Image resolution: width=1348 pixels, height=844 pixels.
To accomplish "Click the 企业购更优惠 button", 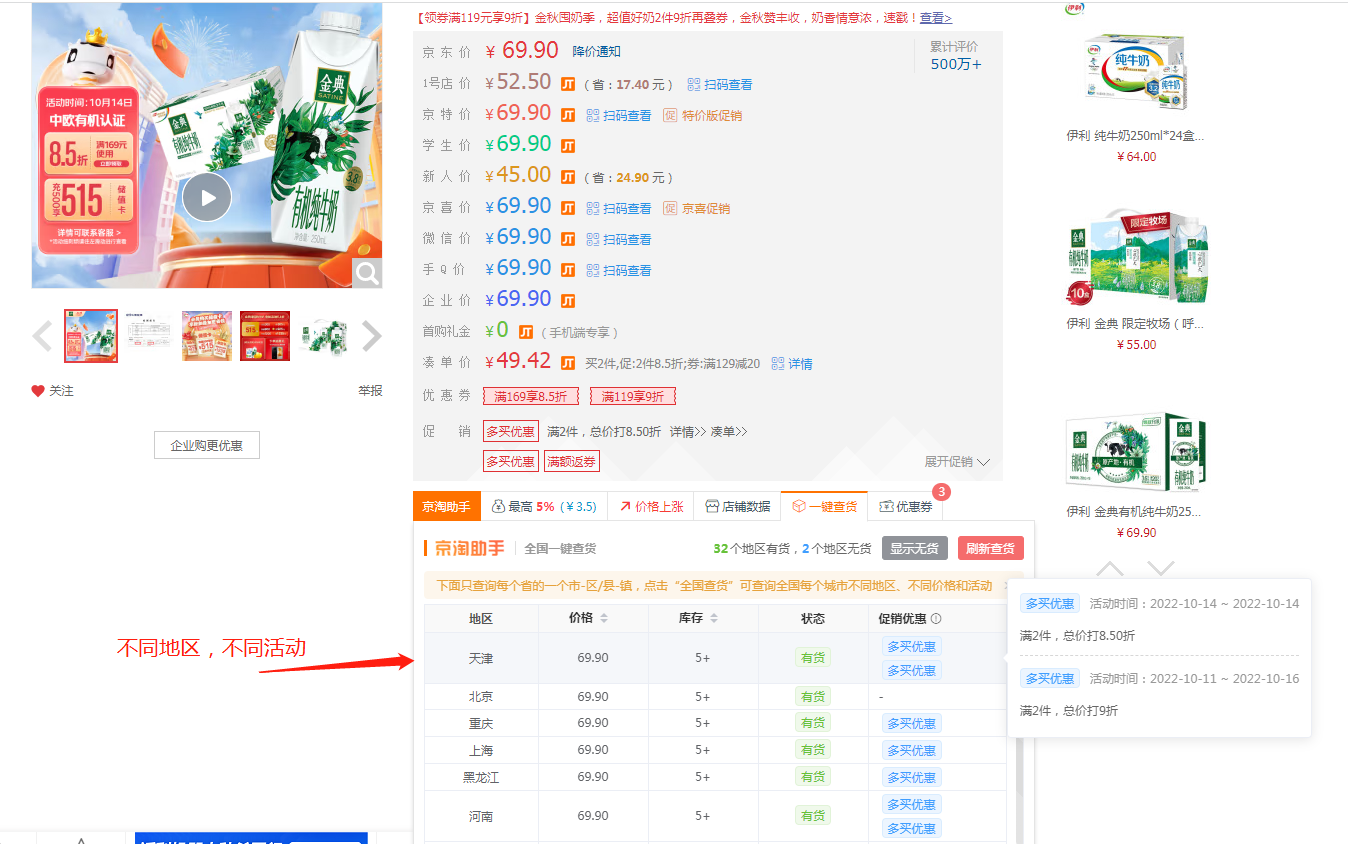I will (x=207, y=445).
